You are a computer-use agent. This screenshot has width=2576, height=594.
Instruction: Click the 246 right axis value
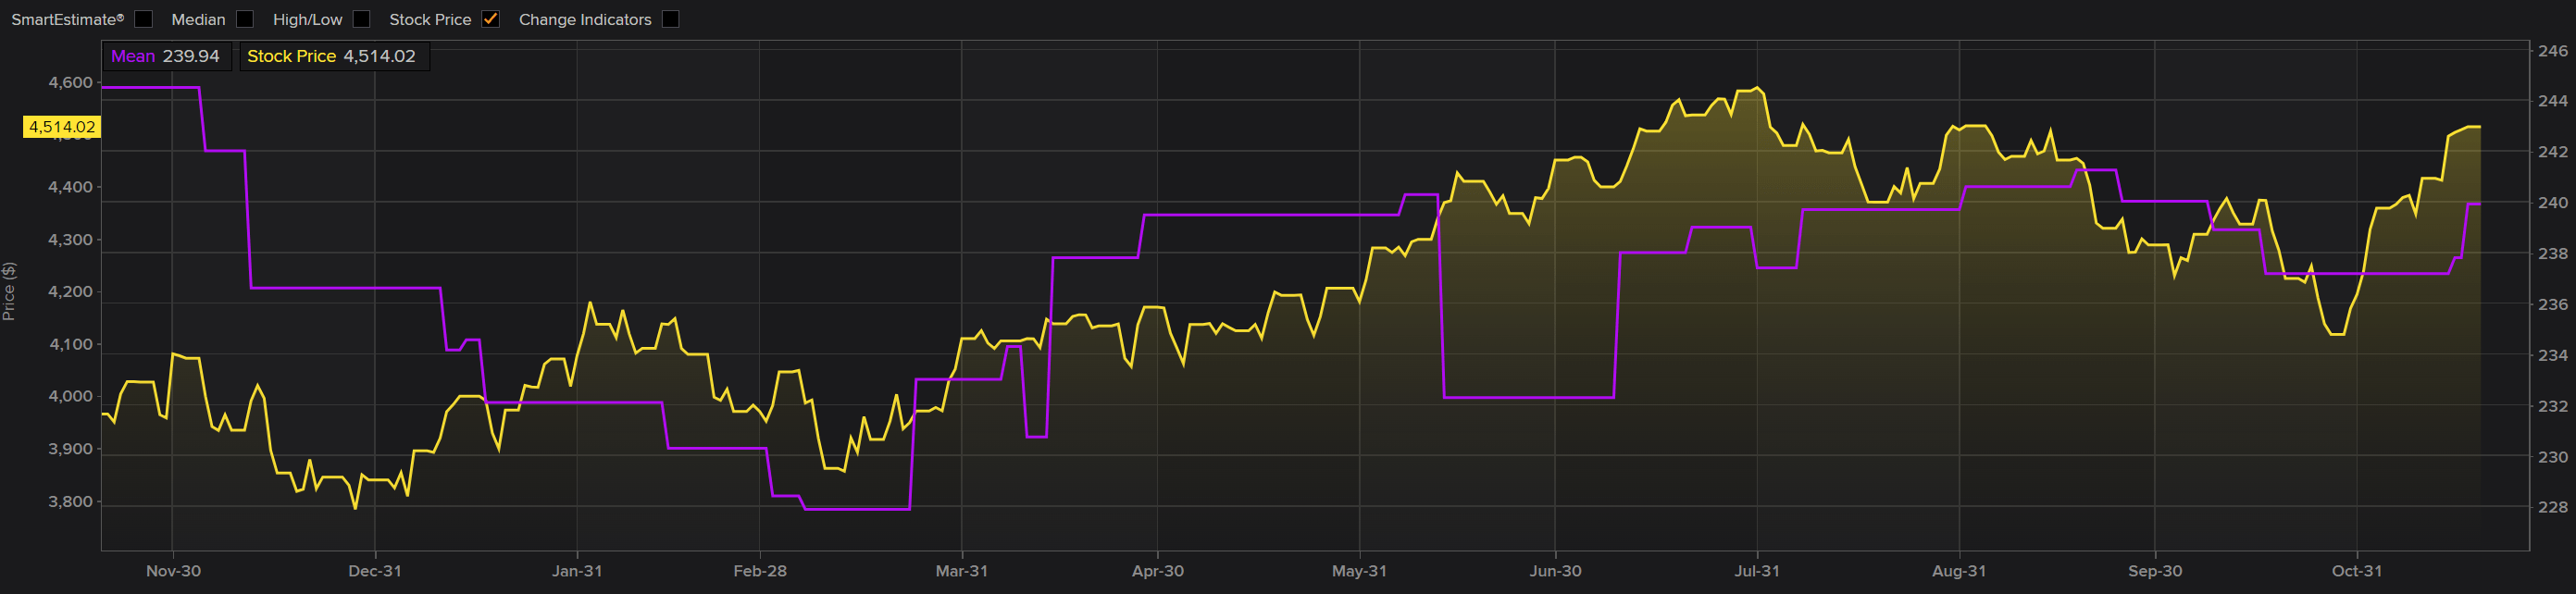[2552, 50]
